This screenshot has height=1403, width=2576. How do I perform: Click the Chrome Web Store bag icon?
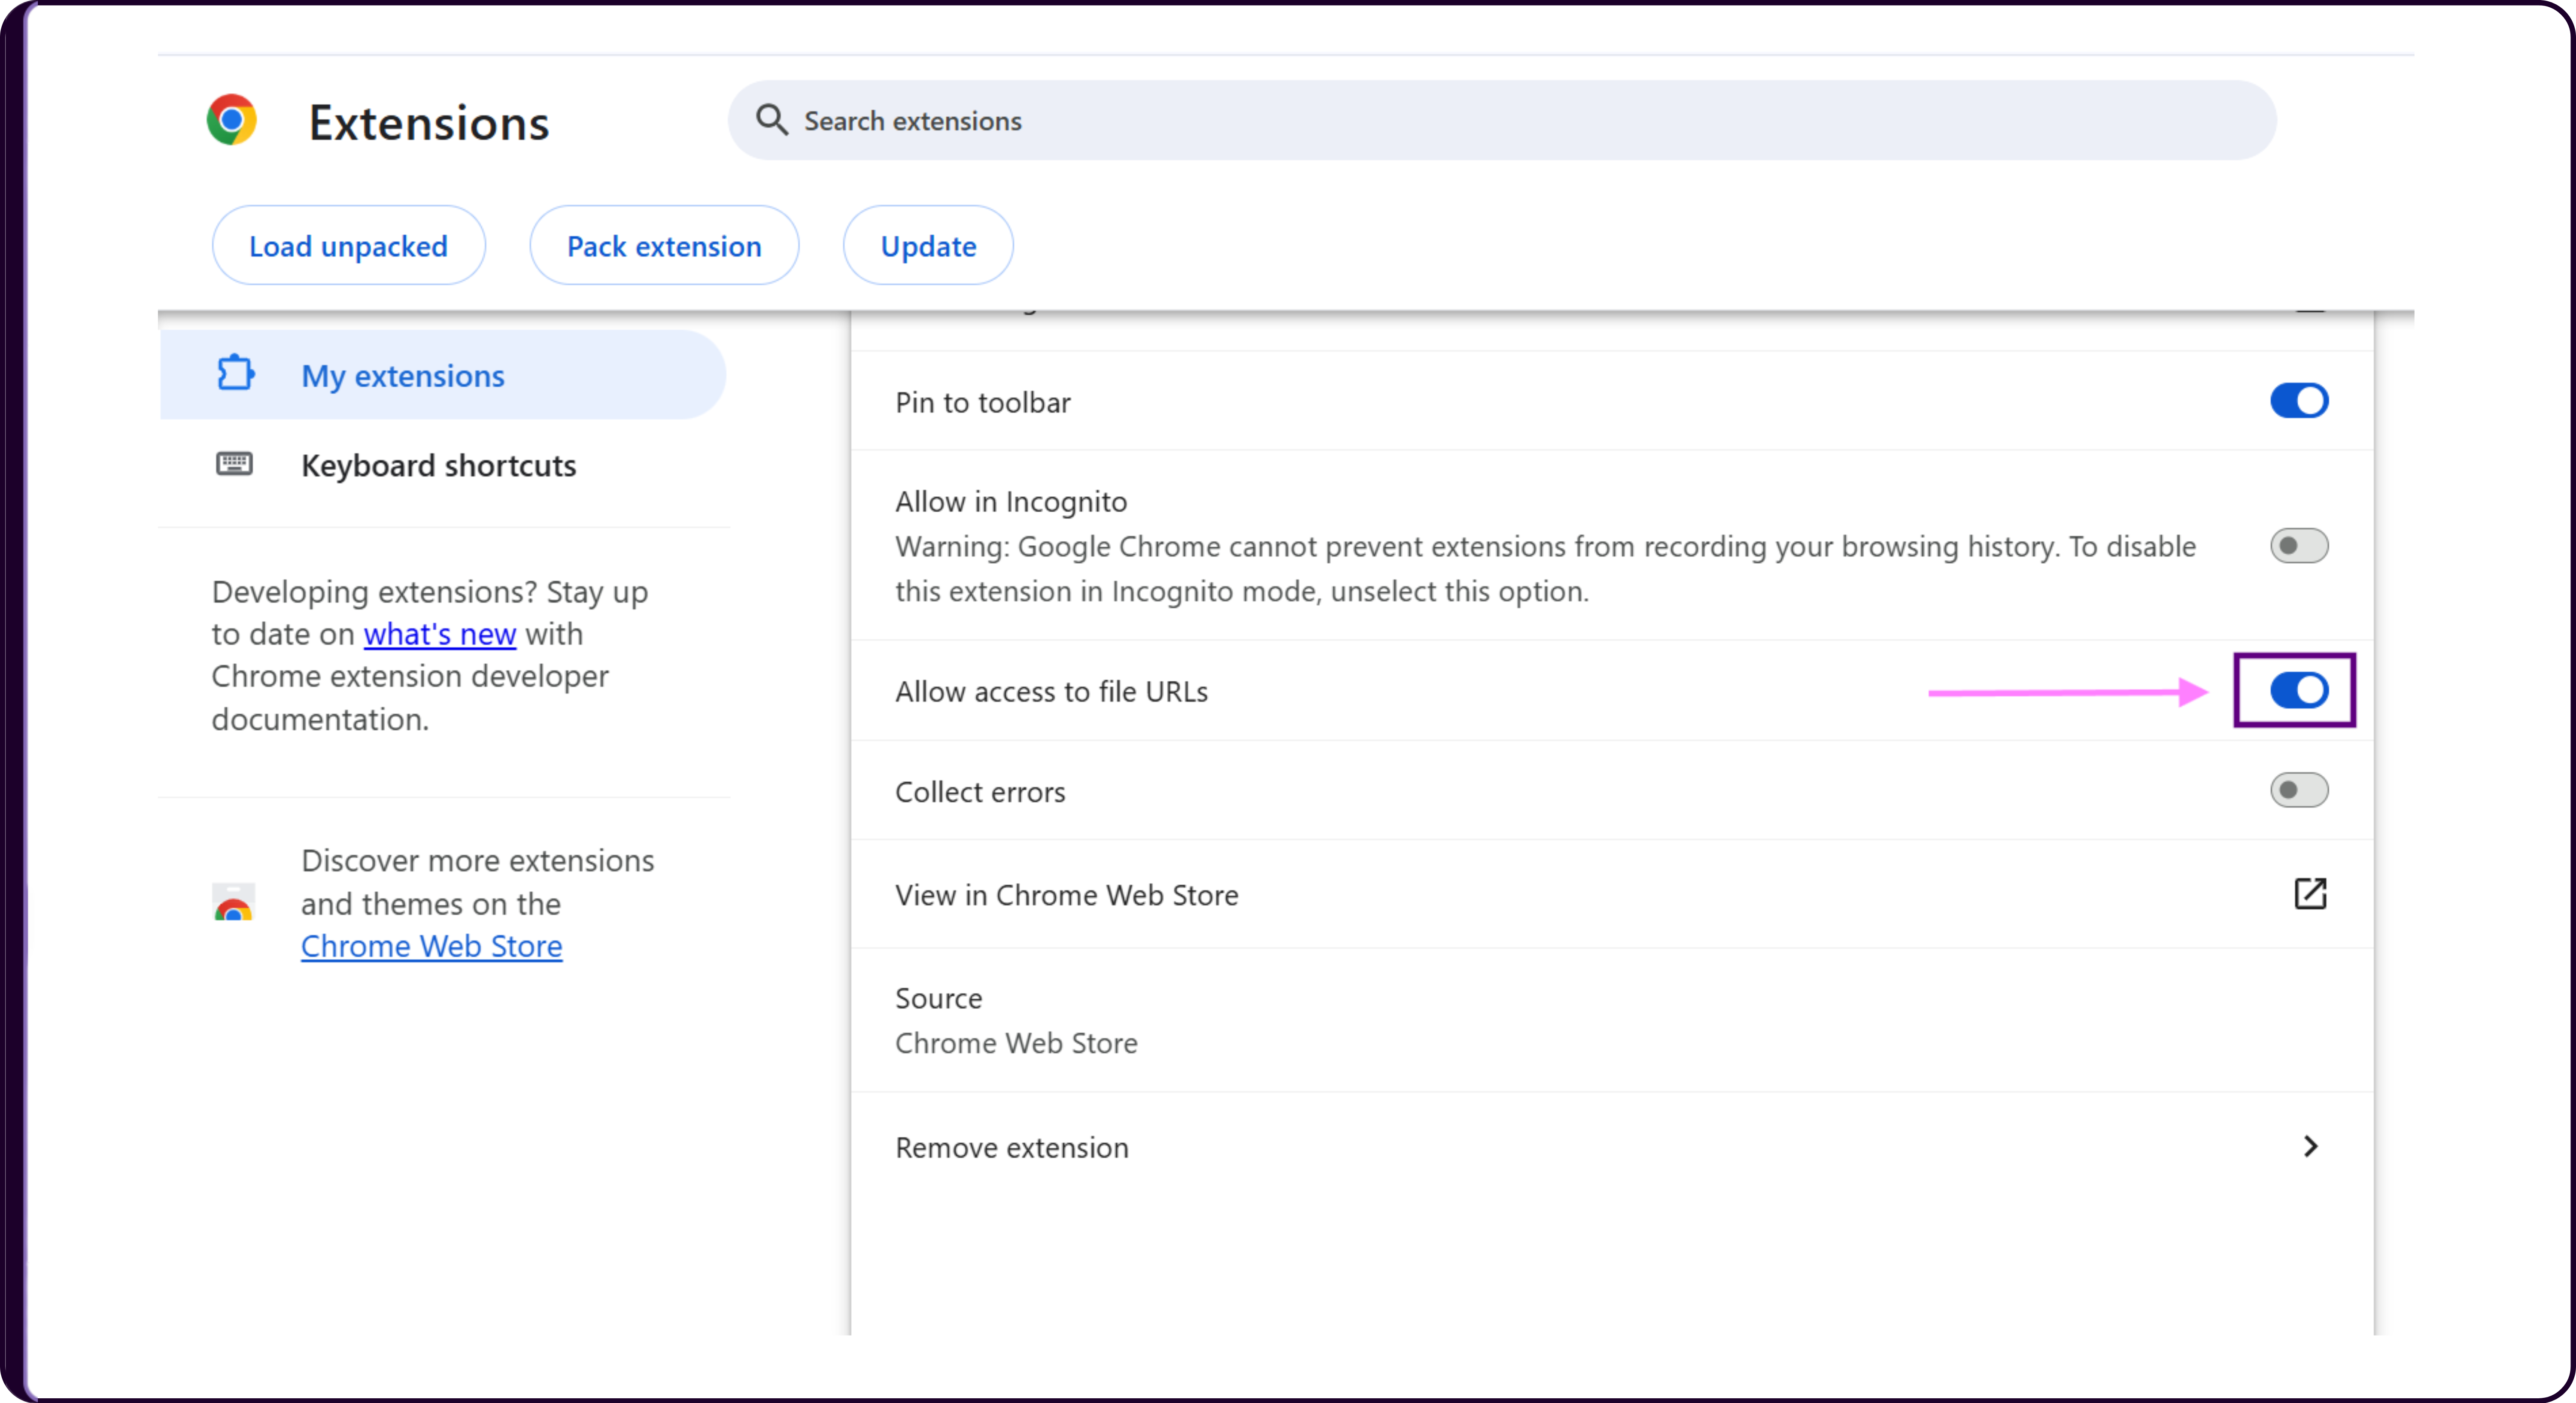pyautogui.click(x=233, y=902)
